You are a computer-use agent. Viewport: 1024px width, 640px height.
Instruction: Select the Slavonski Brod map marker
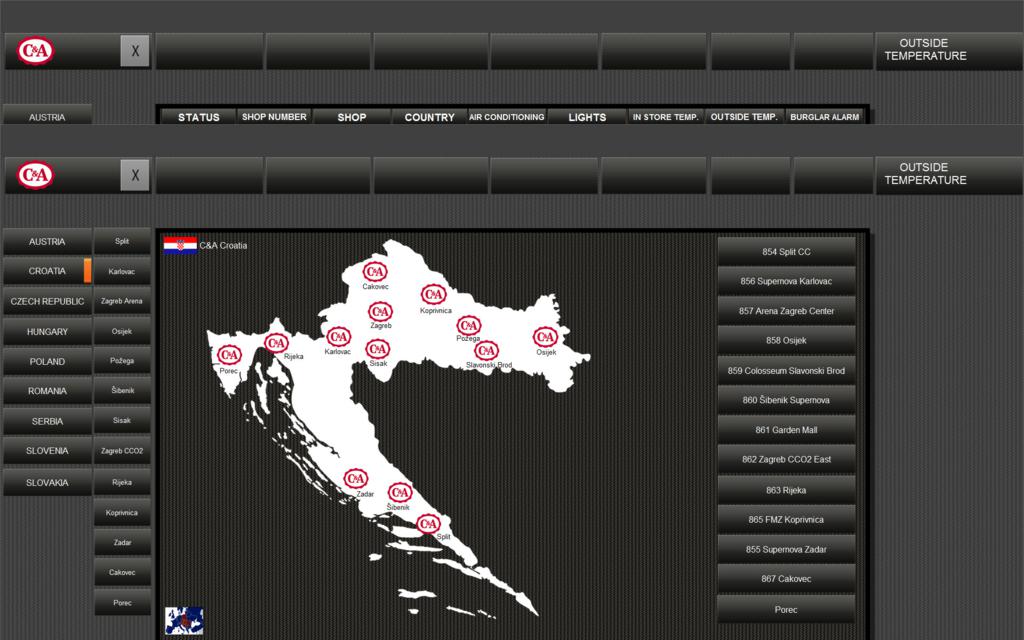487,351
